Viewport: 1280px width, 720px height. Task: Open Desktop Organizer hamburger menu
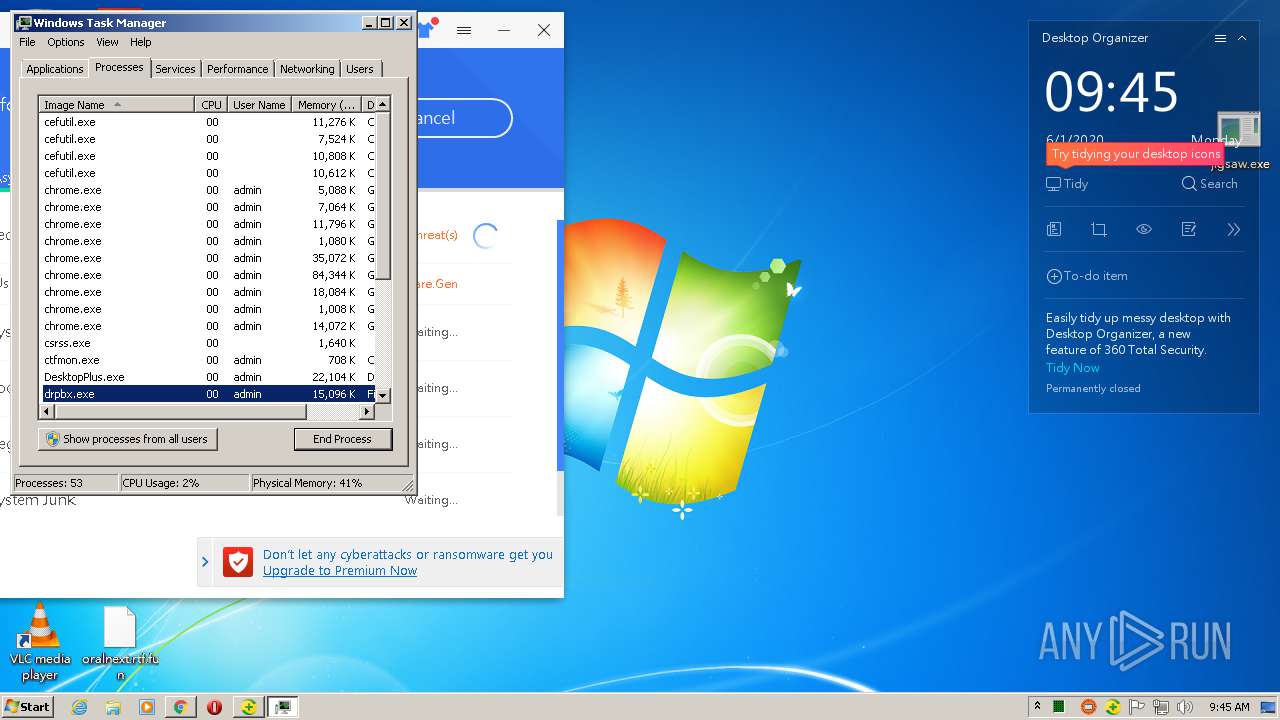(1220, 38)
